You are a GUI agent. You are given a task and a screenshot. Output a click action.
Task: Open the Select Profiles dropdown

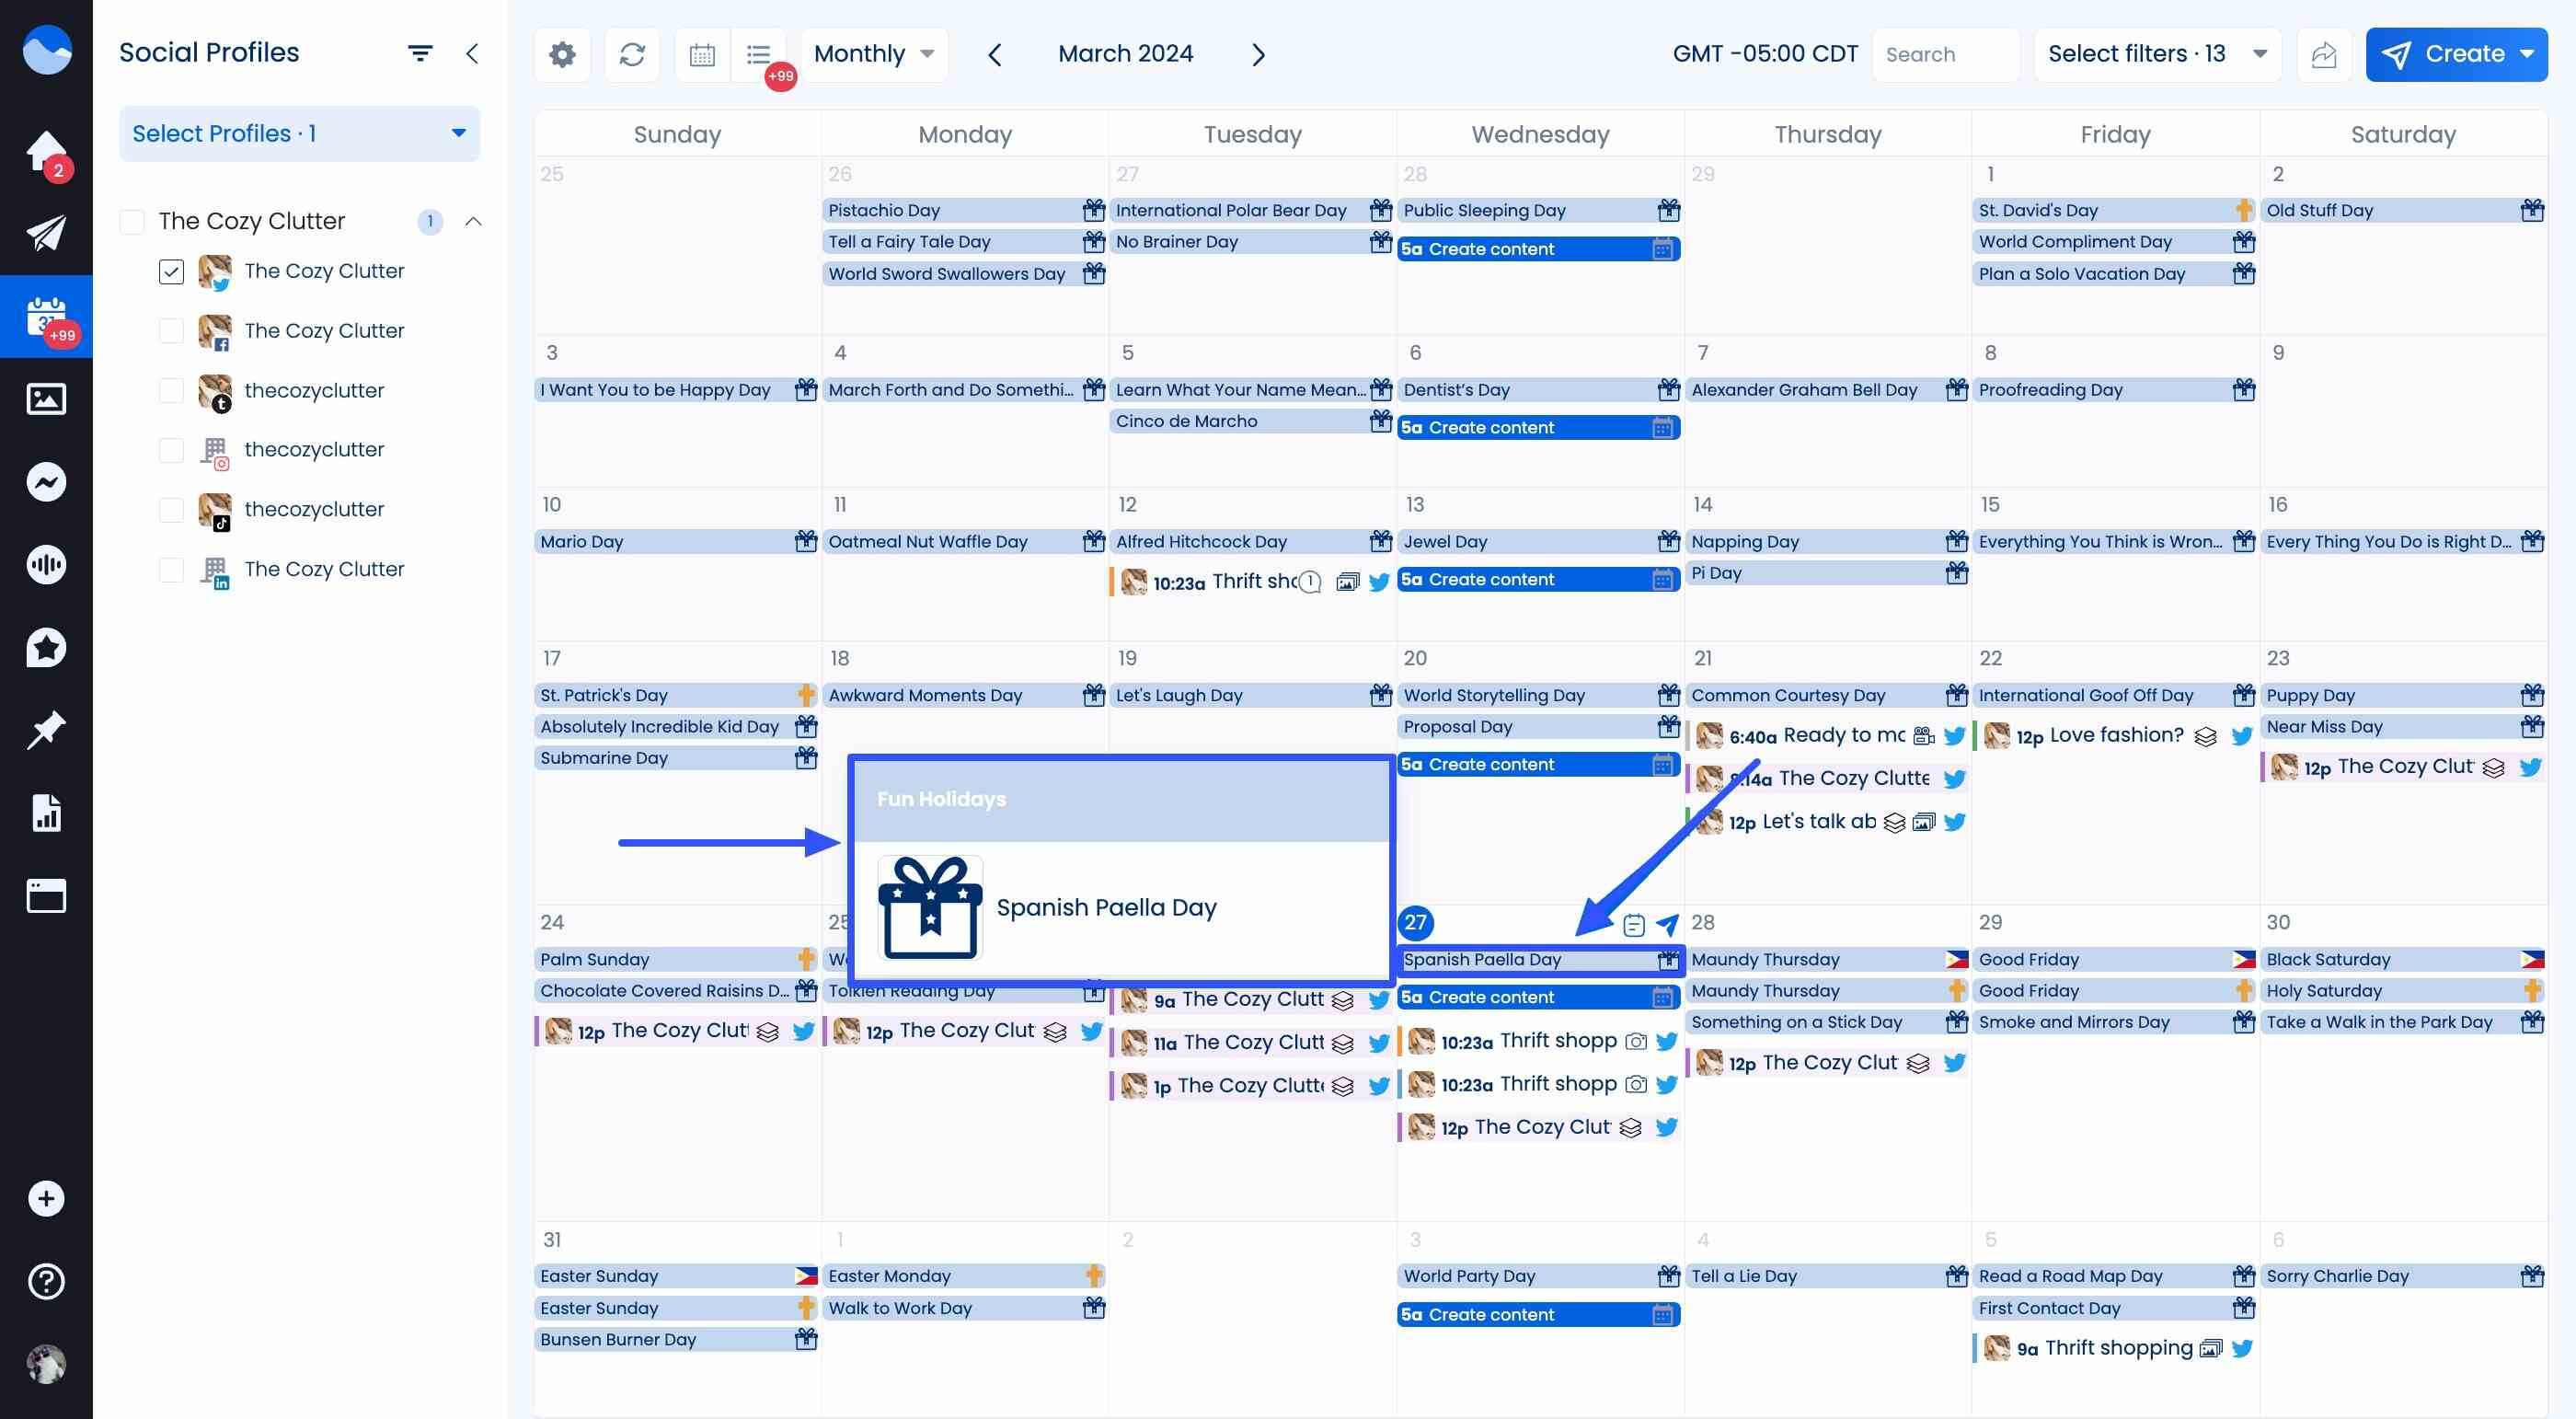(x=298, y=133)
